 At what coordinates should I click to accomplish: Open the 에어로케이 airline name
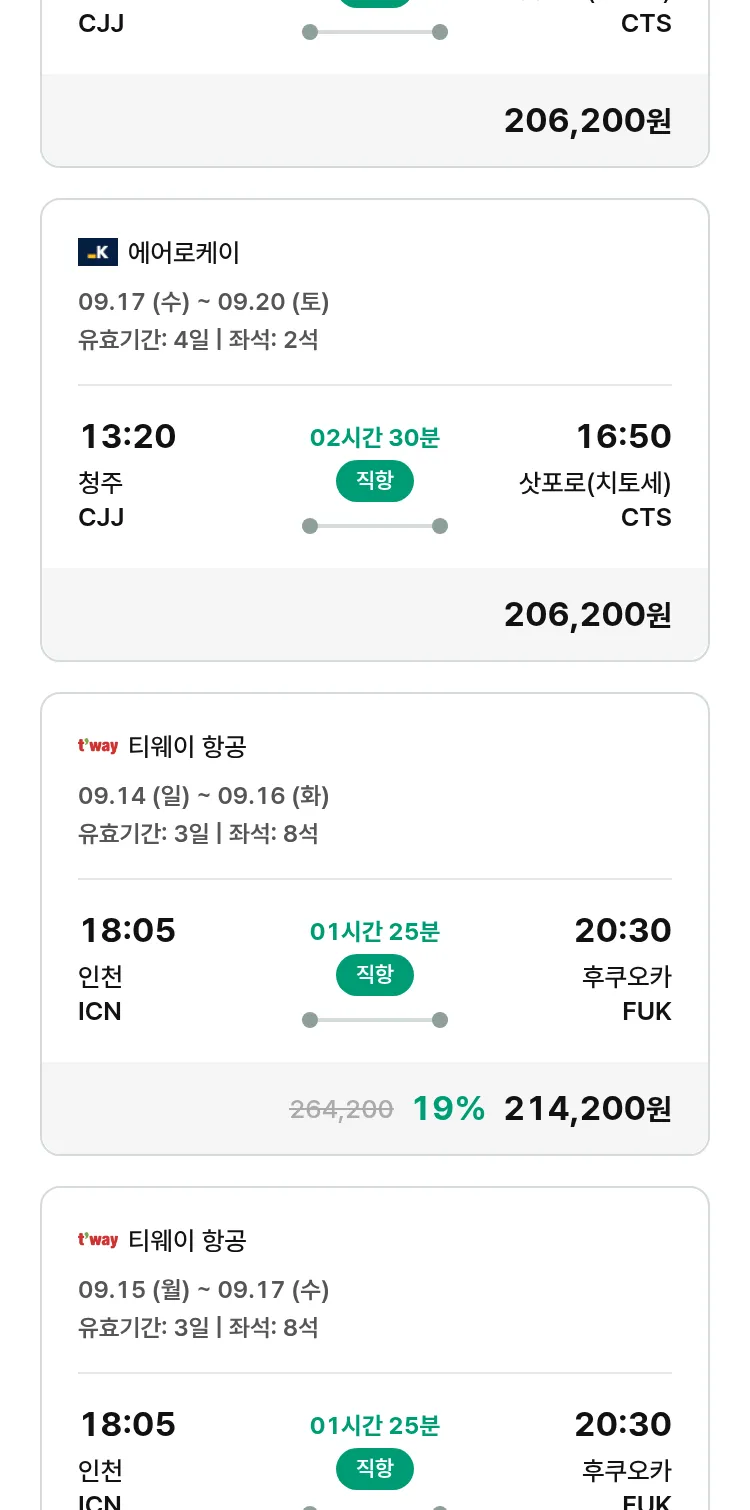click(184, 252)
